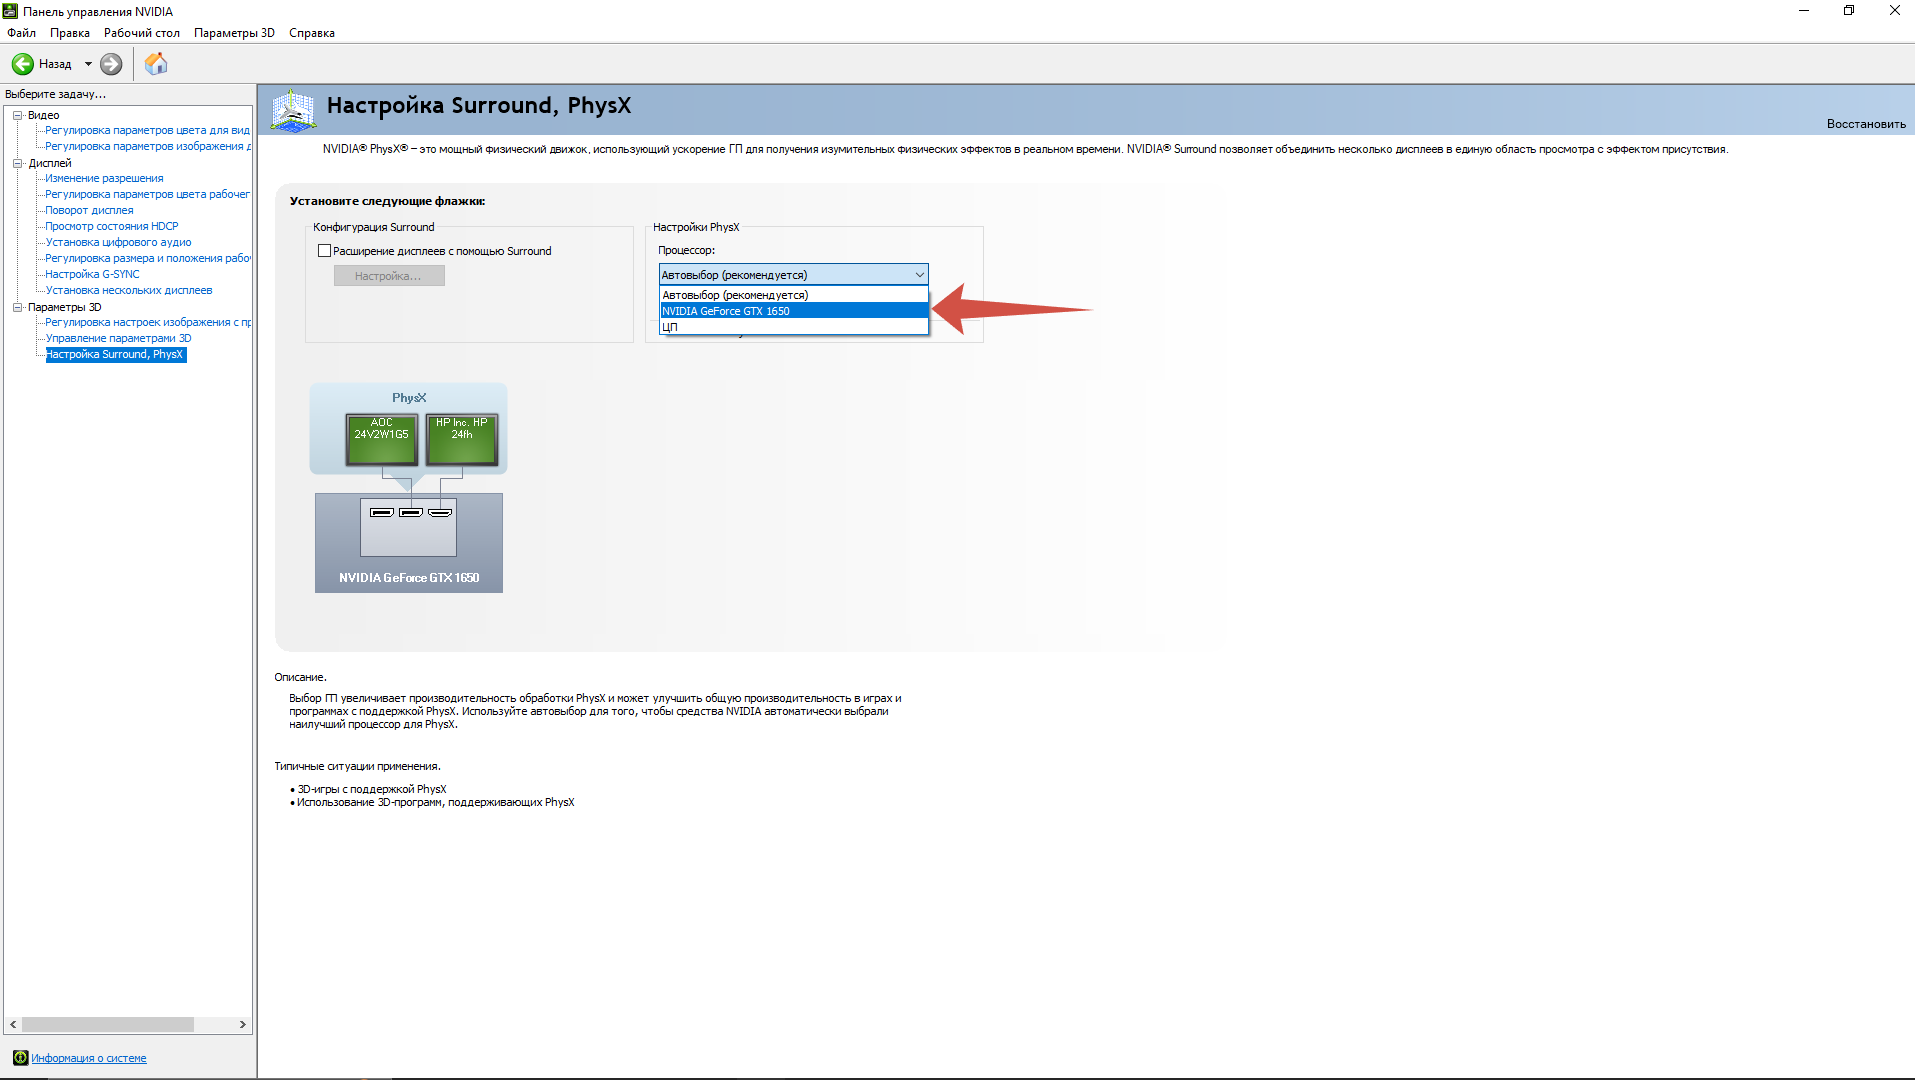Viewport: 1915px width, 1080px height.
Task: Collapse the Видео tree section
Action: (17, 115)
